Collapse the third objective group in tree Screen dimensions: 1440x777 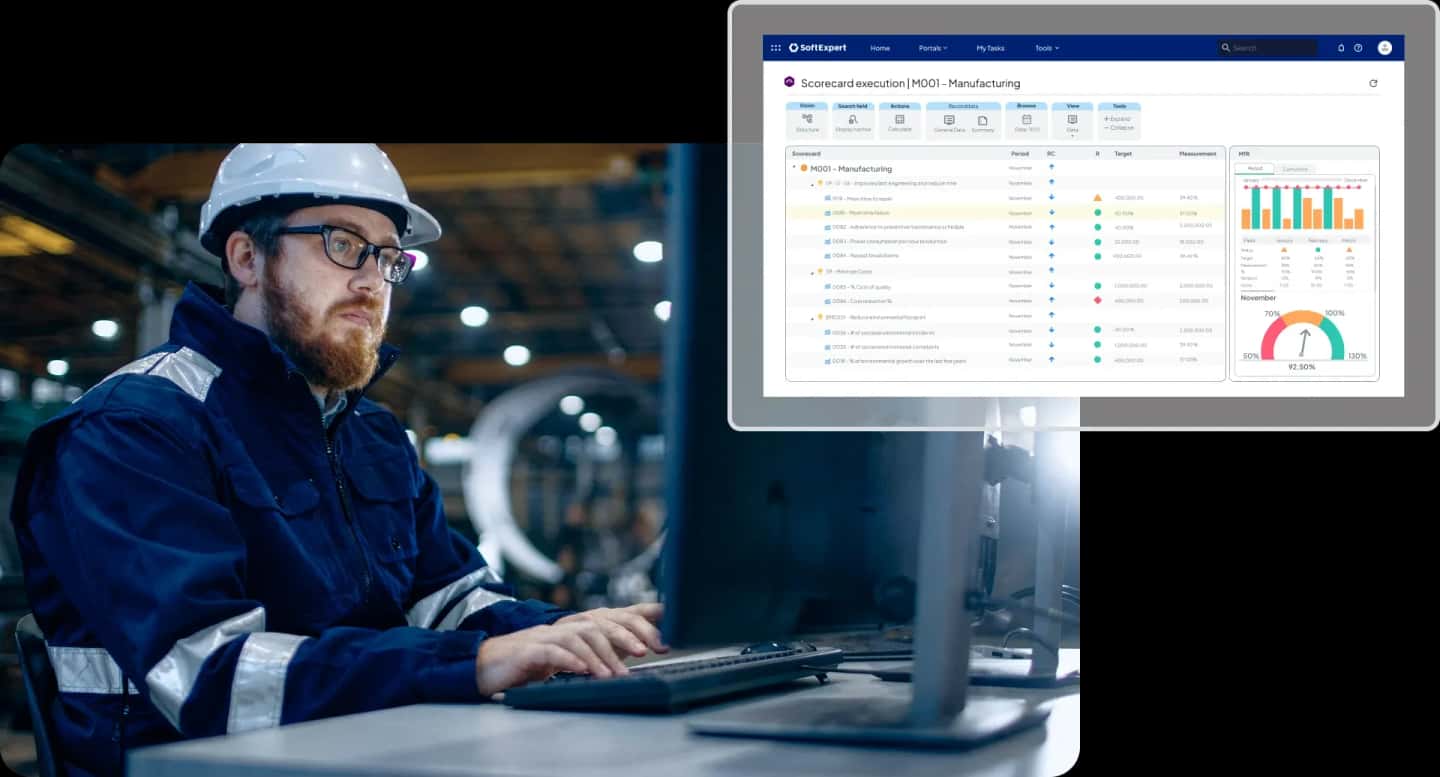tap(812, 318)
